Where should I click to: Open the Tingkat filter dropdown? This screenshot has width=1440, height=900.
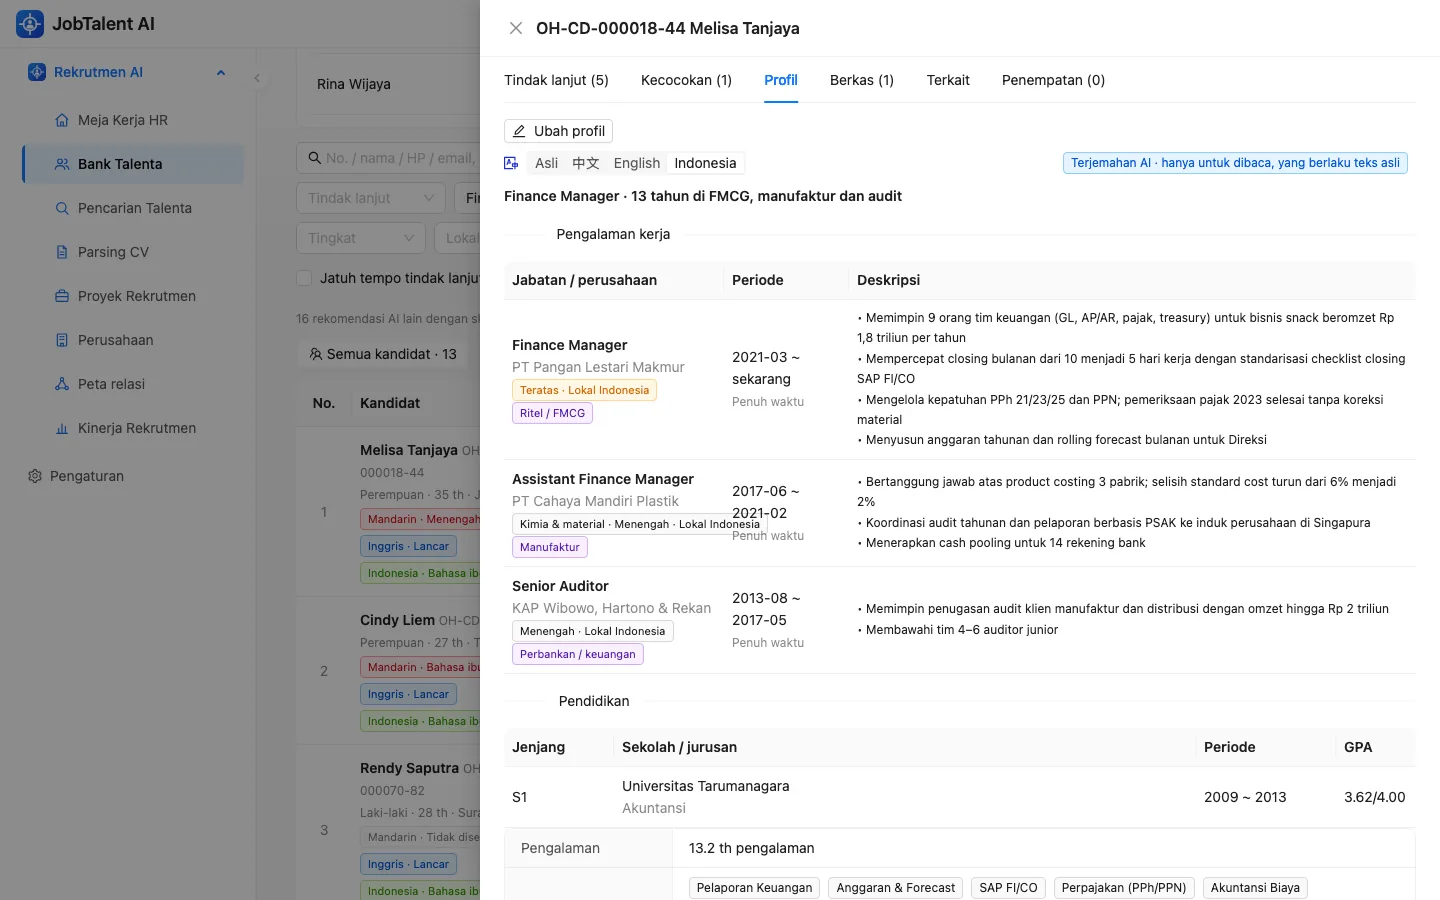click(361, 238)
